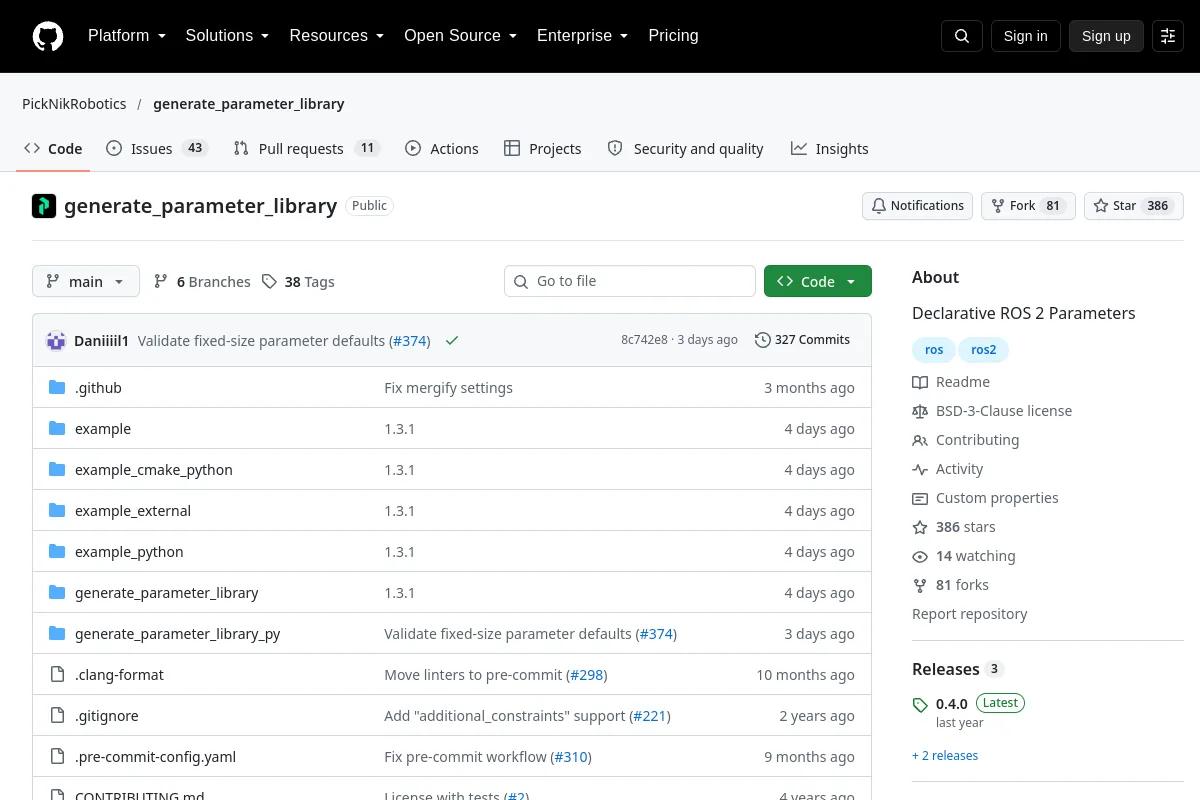1200x800 pixels.
Task: Click the .pre-commit-config.yaml file icon
Action: click(57, 757)
